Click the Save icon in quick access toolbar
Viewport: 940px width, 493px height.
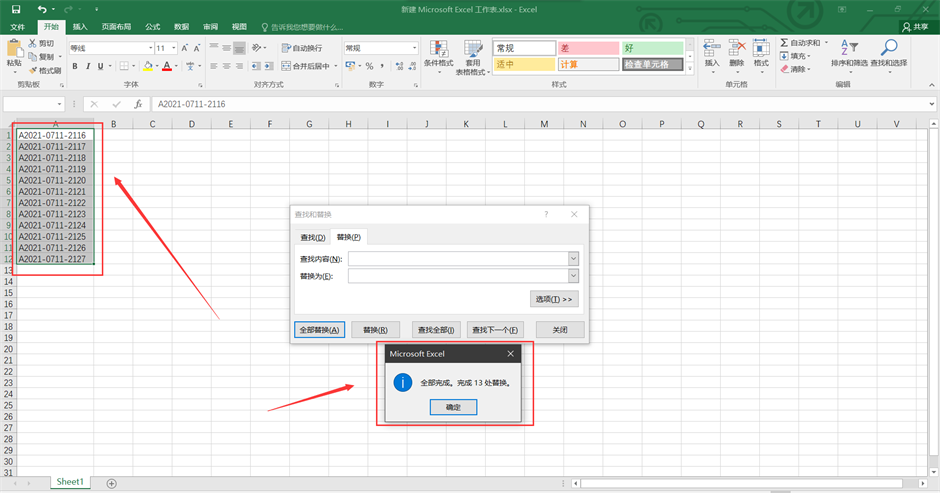tap(15, 9)
